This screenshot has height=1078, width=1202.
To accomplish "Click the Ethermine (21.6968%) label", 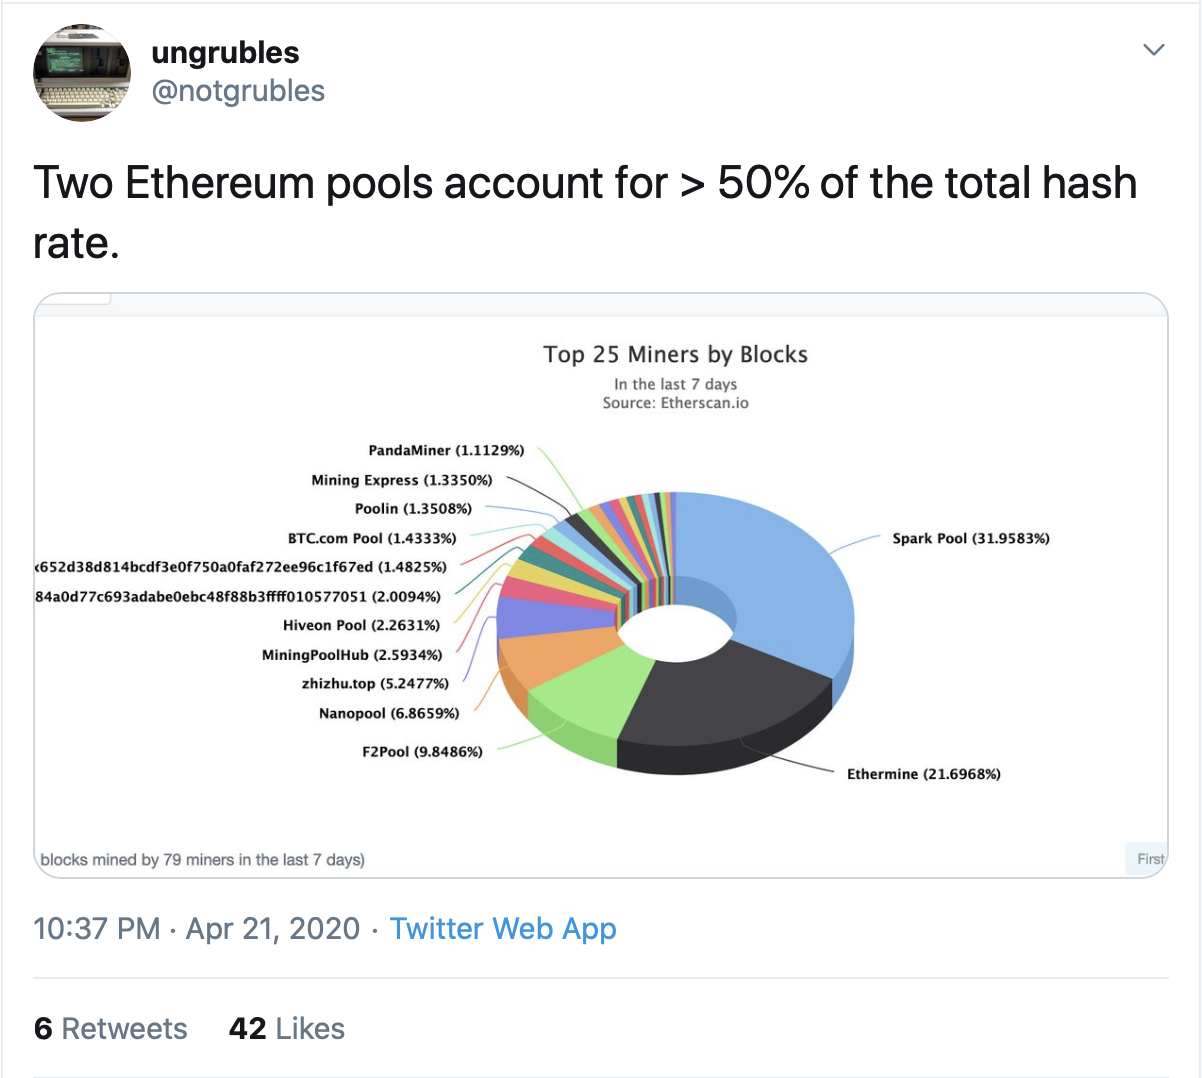I will pos(924,774).
